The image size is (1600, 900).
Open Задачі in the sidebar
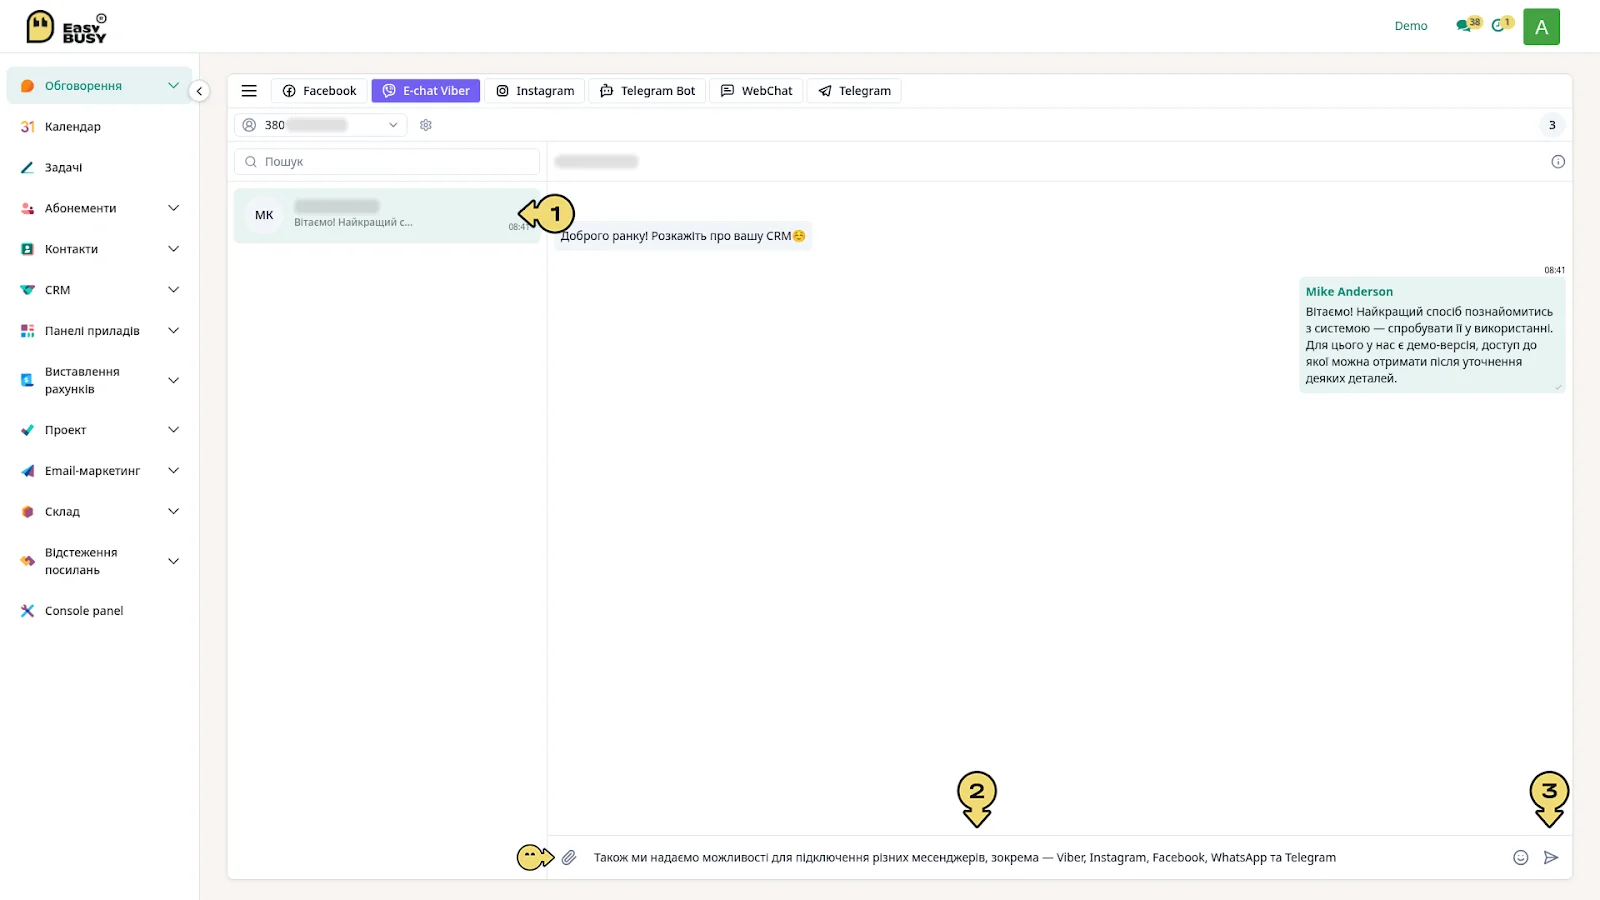coord(63,168)
